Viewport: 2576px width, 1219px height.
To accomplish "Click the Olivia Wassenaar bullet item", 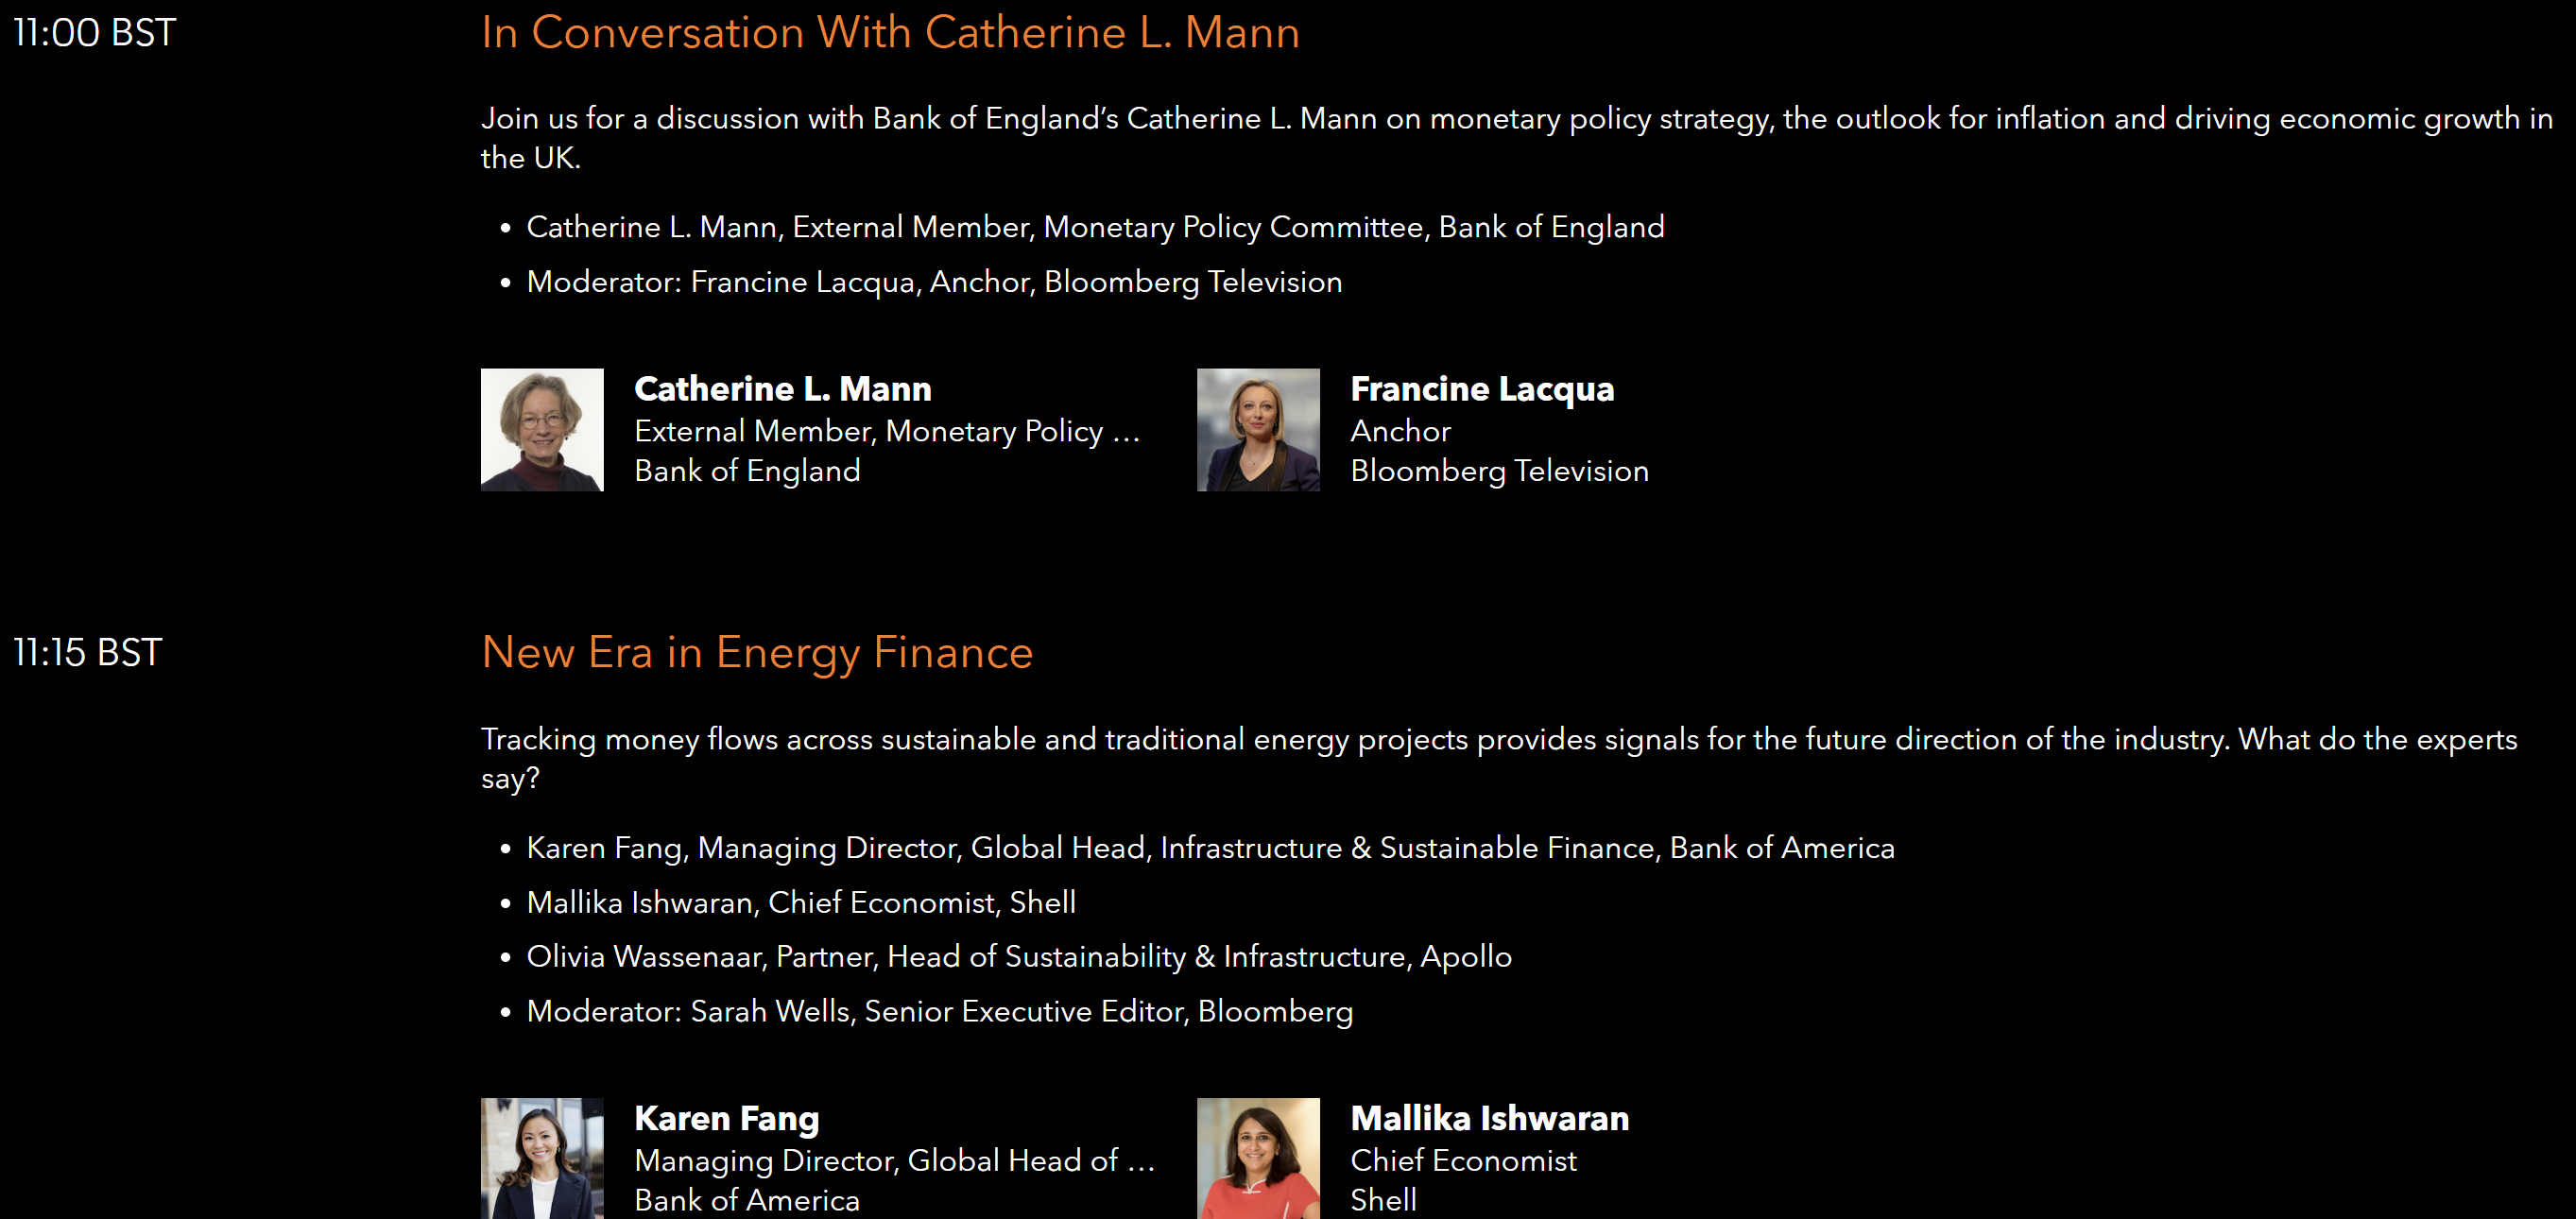I will (x=1018, y=957).
